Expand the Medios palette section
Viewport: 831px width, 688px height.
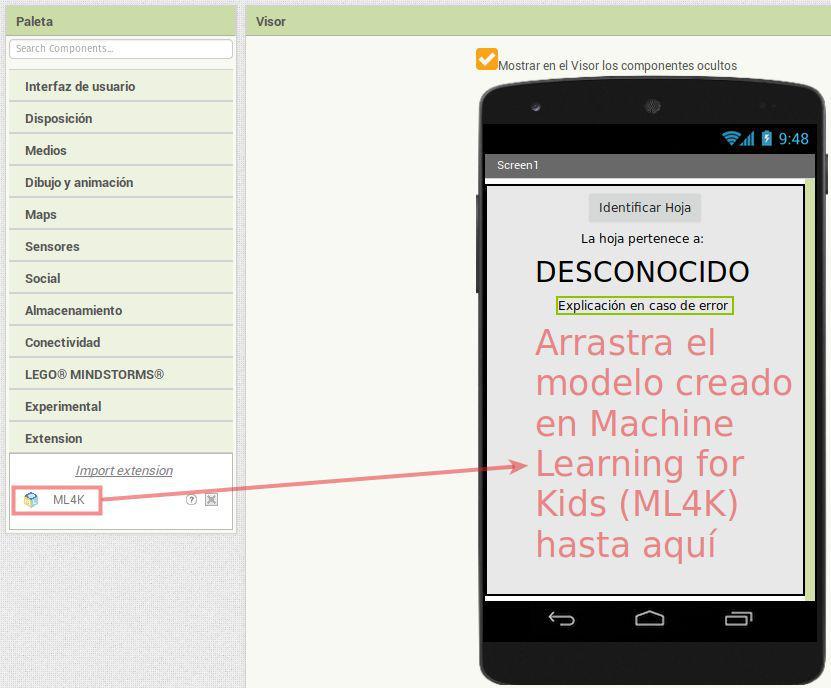point(121,150)
